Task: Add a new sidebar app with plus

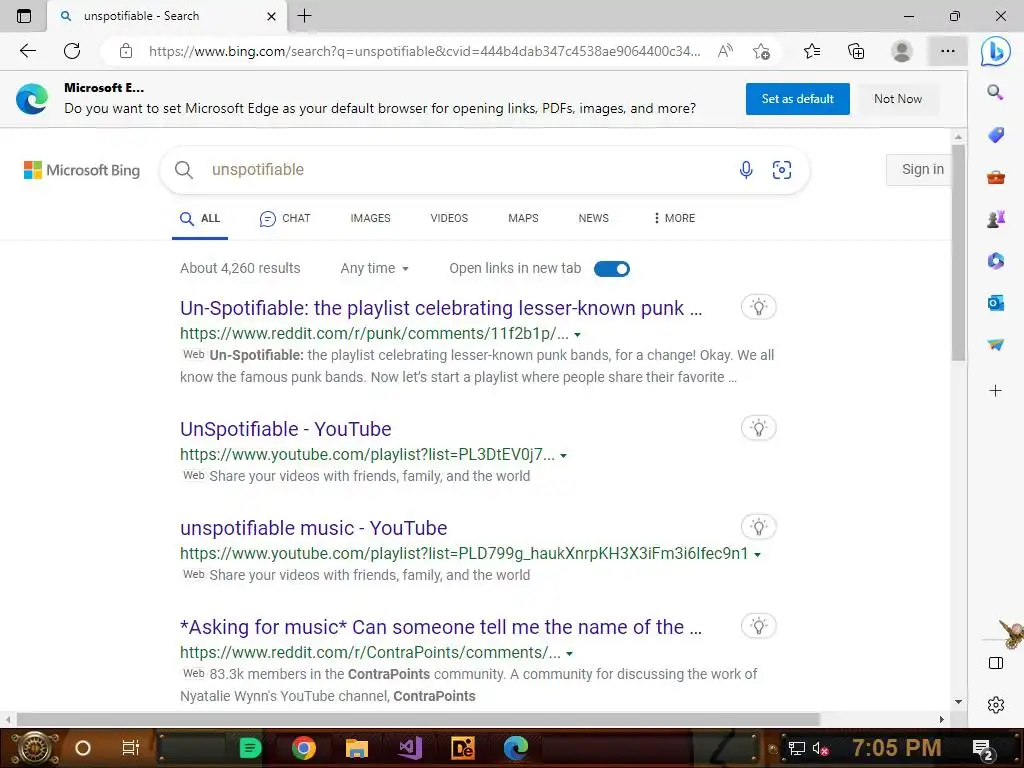Action: tap(995, 391)
